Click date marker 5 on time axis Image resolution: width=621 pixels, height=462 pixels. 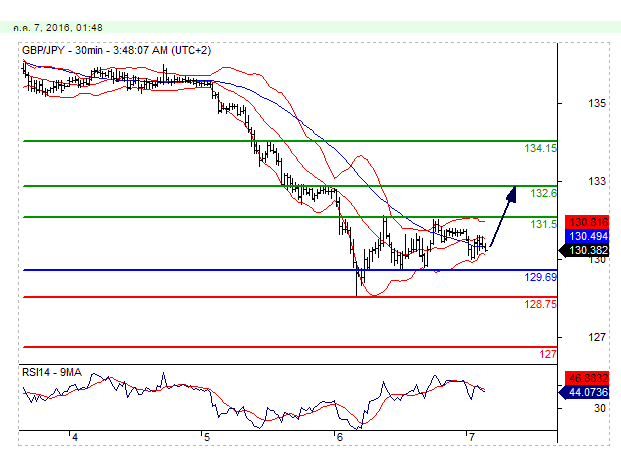point(207,437)
